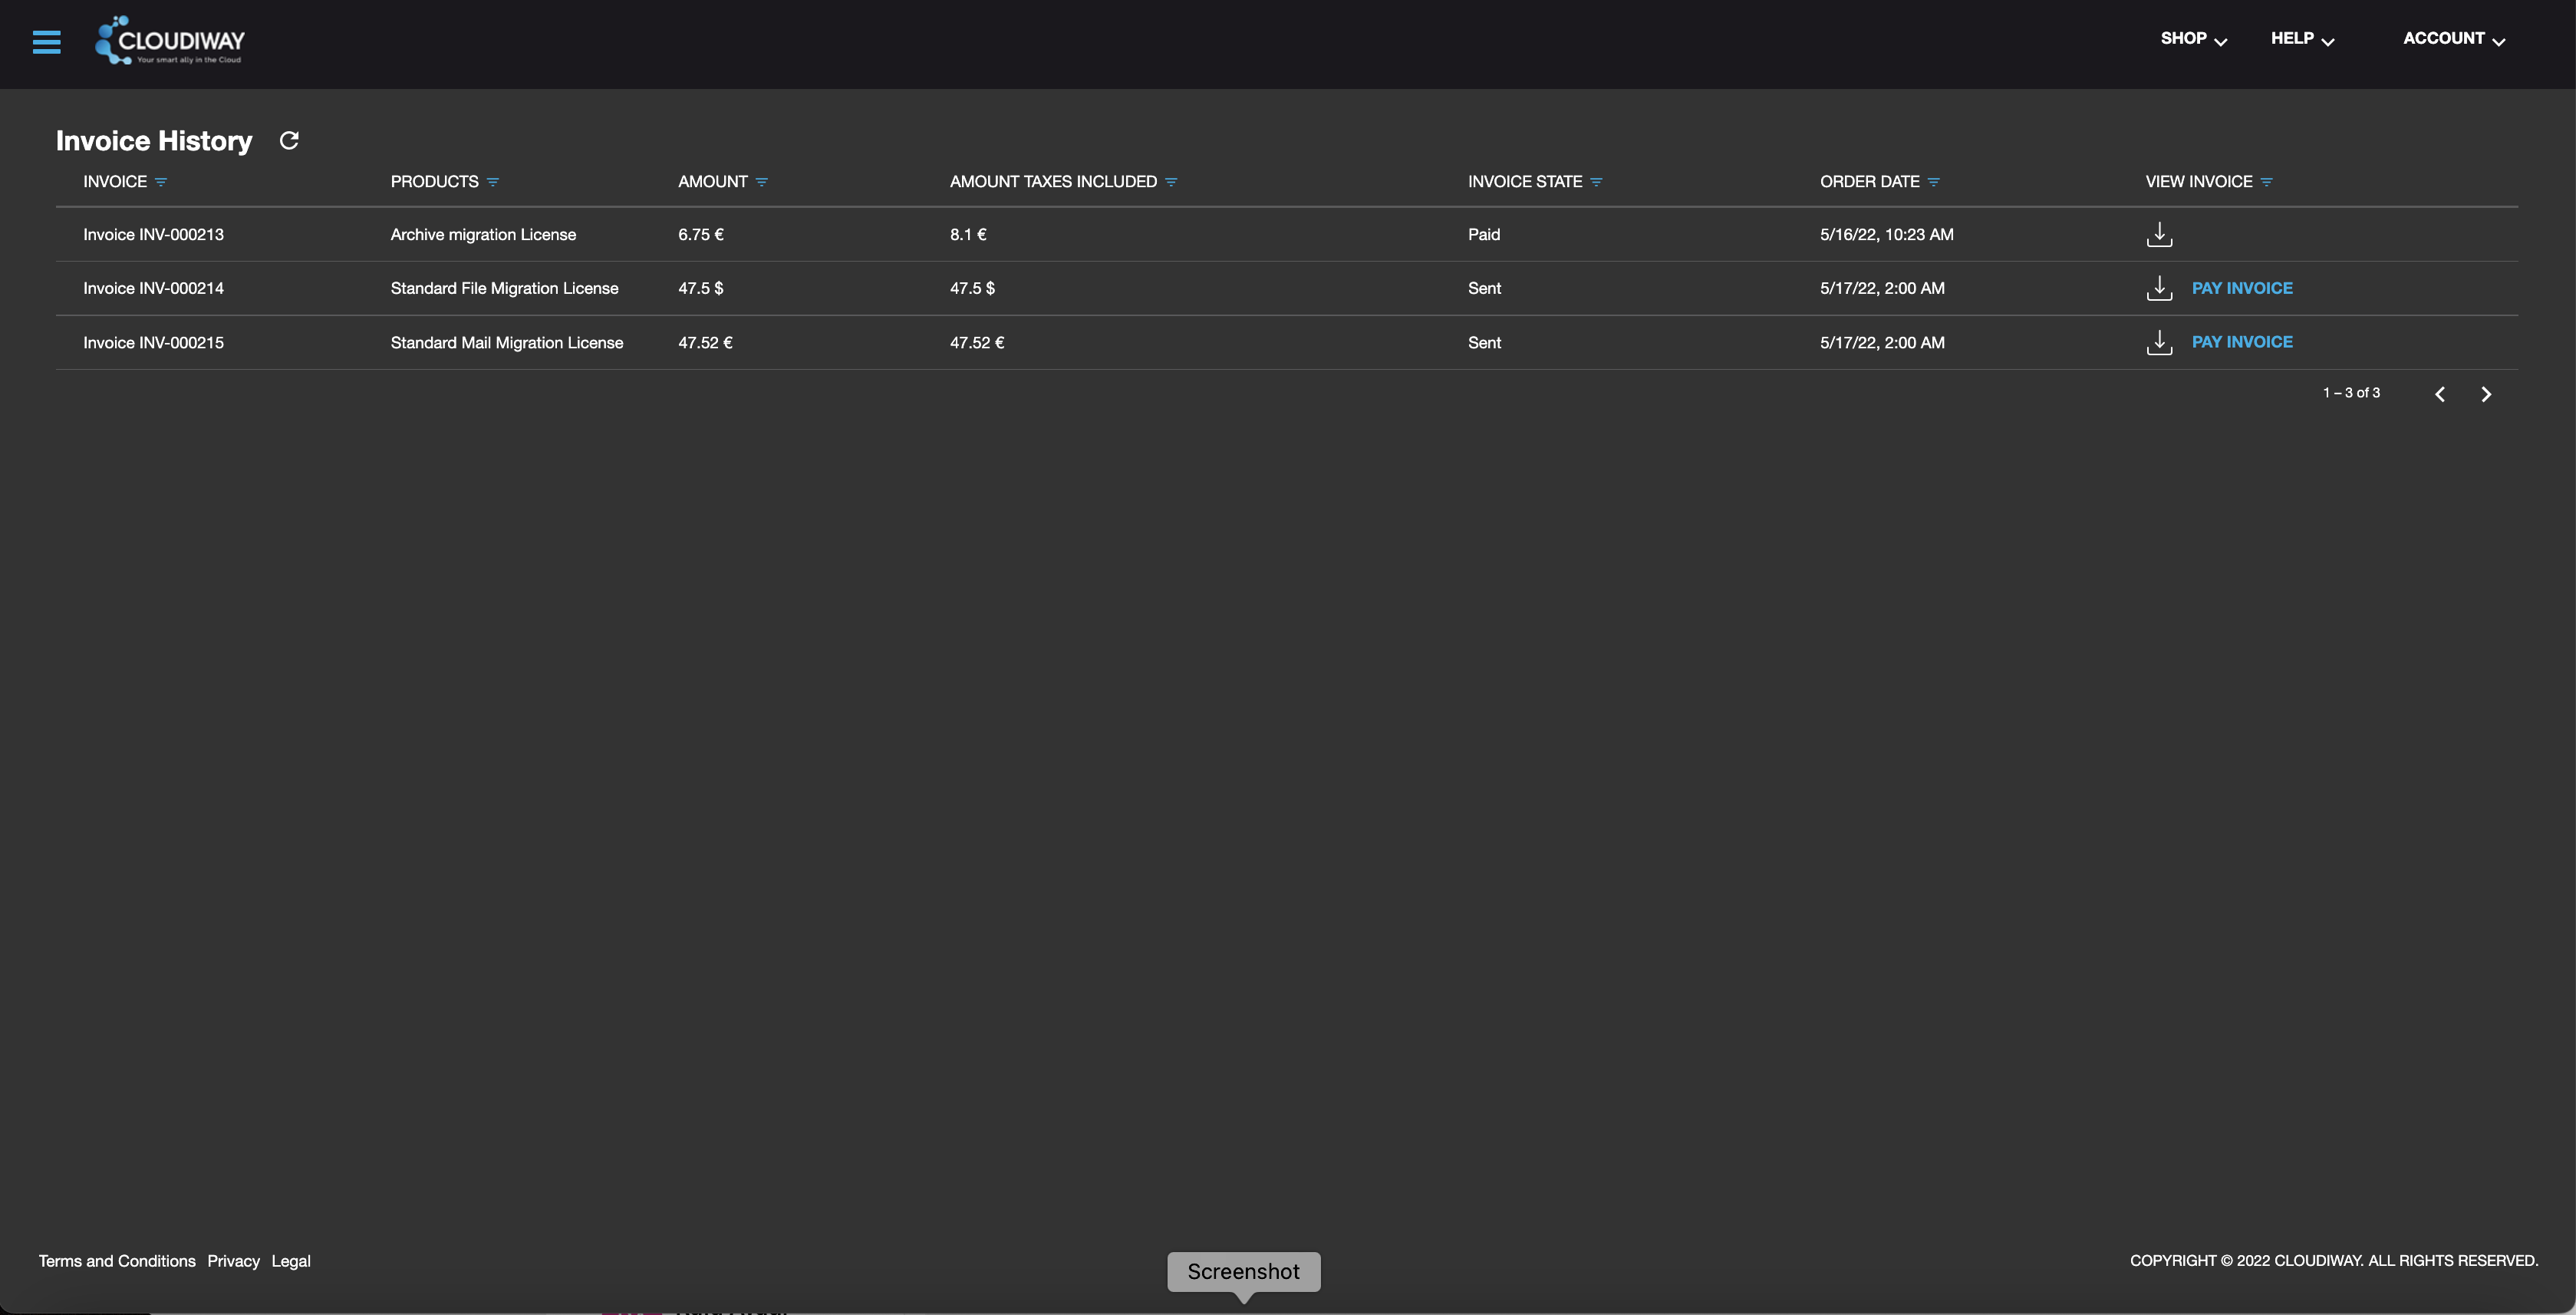Open the Terms and Conditions page
Image resolution: width=2576 pixels, height=1315 pixels.
click(x=116, y=1261)
